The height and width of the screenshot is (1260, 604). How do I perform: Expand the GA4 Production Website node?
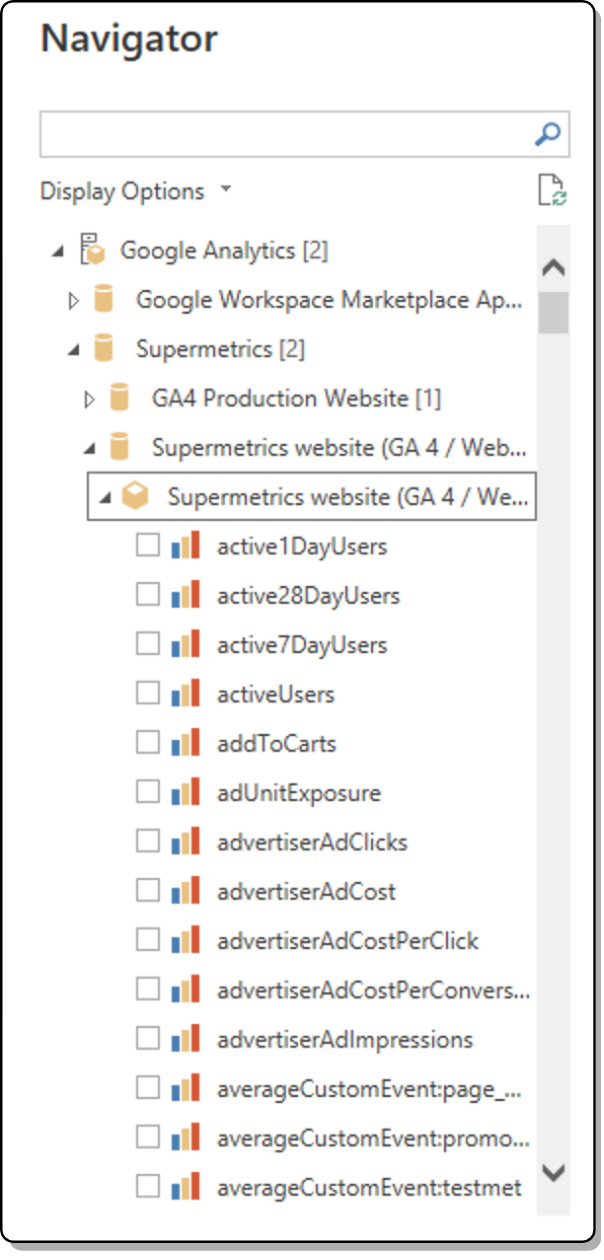pos(89,399)
